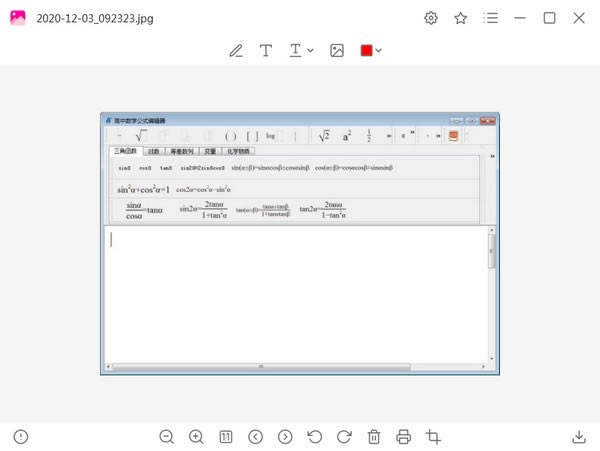Click the vertical scrollbar down arrow
The image size is (600, 451).
[492, 358]
